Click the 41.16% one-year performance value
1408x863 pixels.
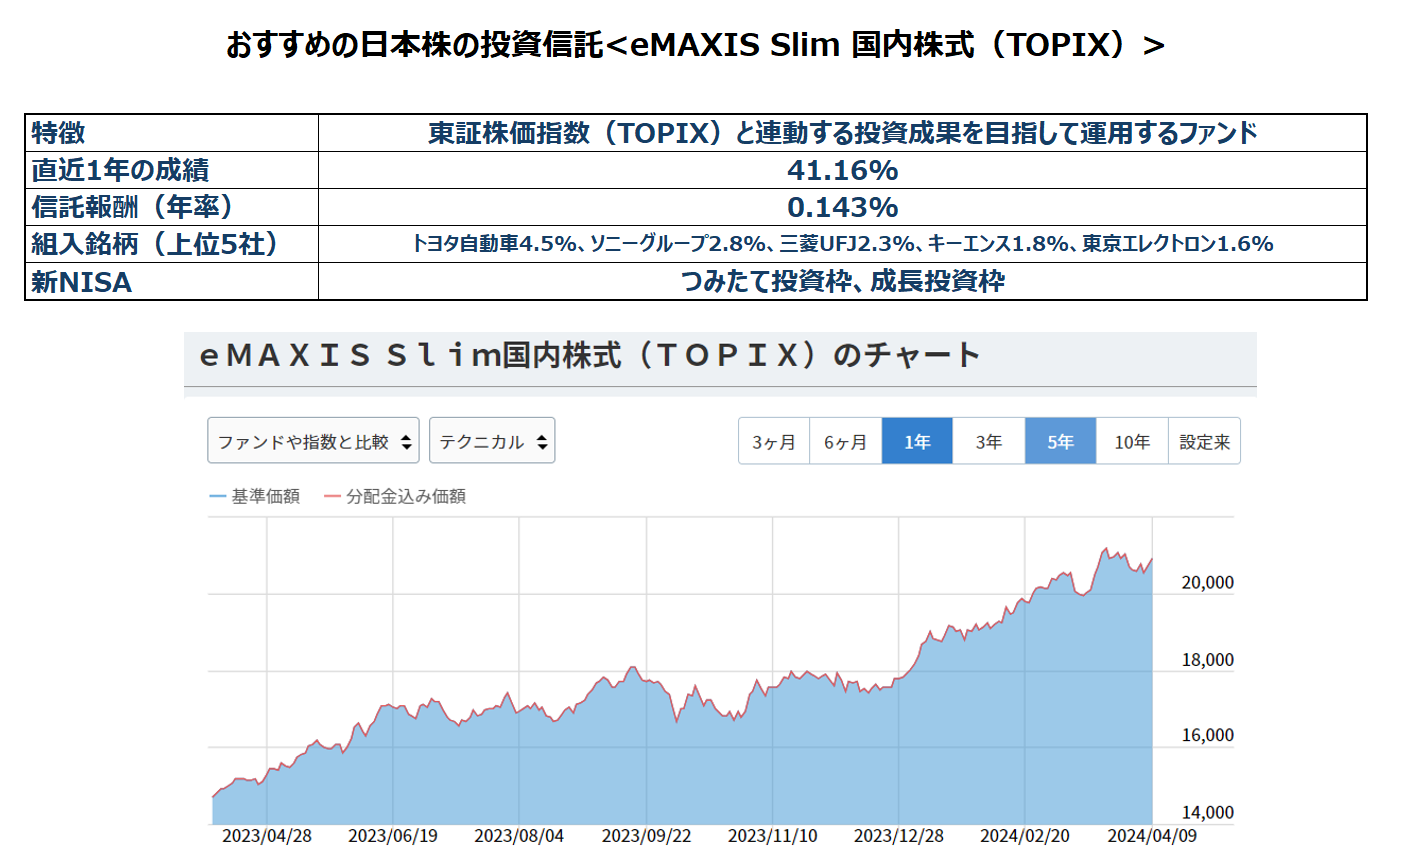coord(842,170)
